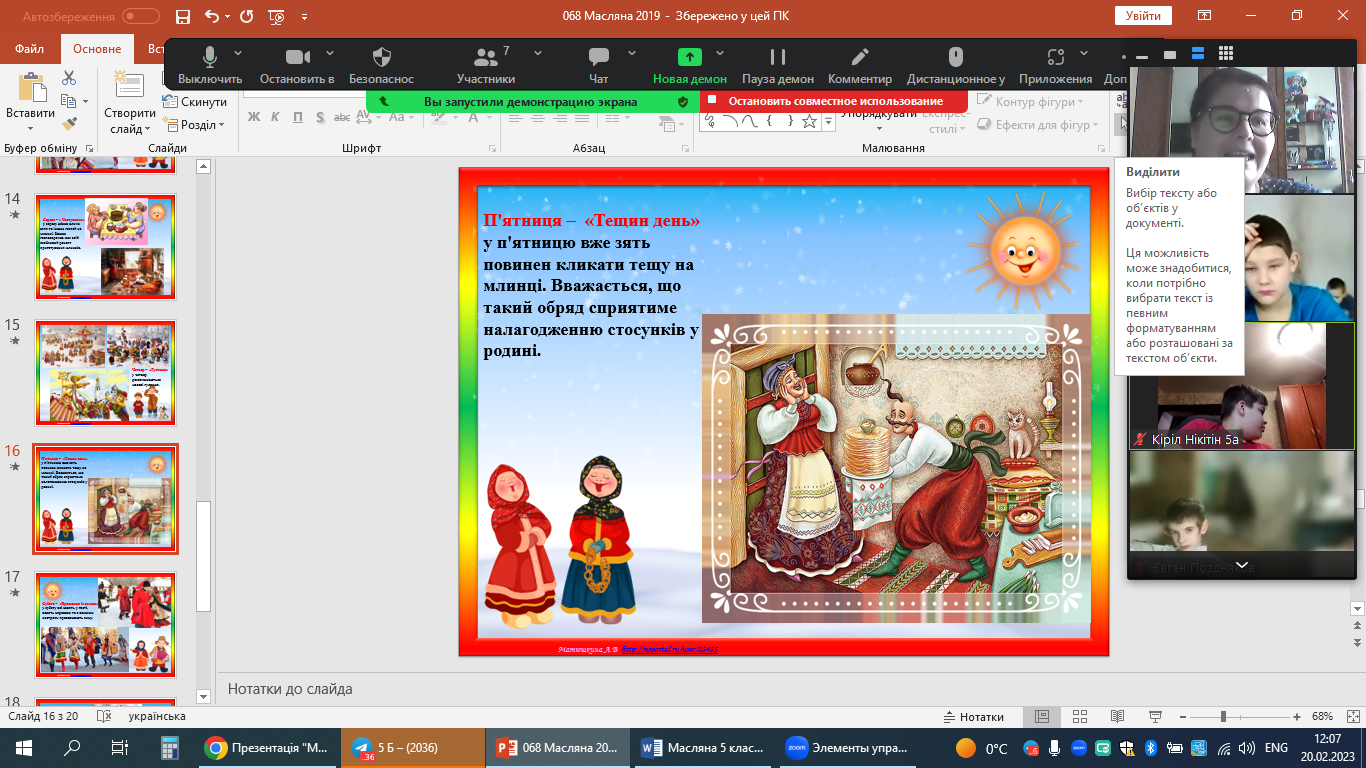Adjust the status bar zoom slider handle
The width and height of the screenshot is (1366, 768).
tap(1223, 717)
